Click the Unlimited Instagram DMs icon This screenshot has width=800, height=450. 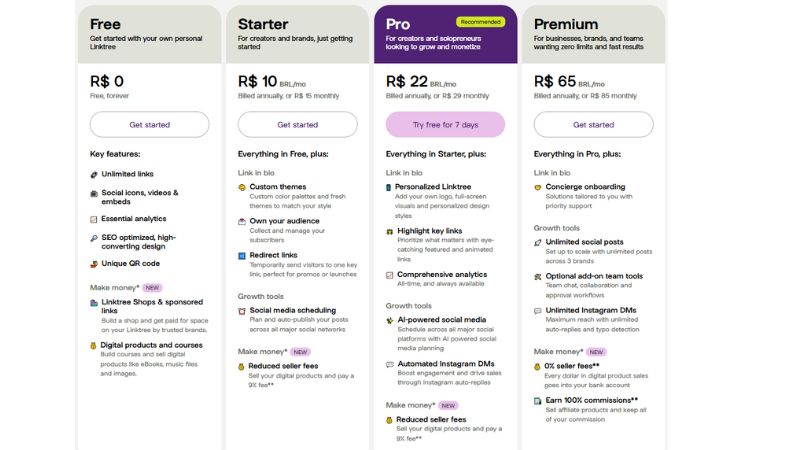[x=538, y=311]
